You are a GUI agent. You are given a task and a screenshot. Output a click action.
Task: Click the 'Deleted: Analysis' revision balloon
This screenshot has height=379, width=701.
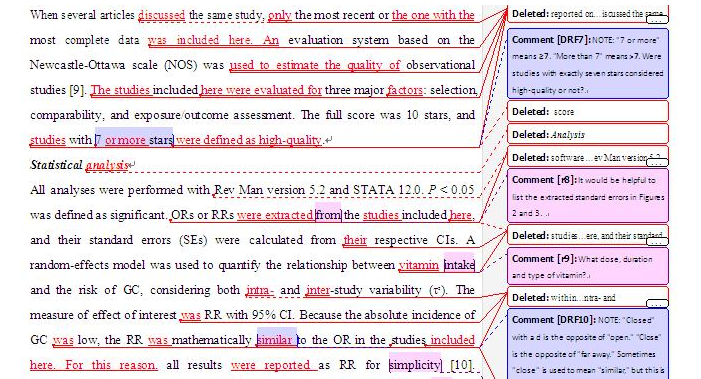coord(588,134)
